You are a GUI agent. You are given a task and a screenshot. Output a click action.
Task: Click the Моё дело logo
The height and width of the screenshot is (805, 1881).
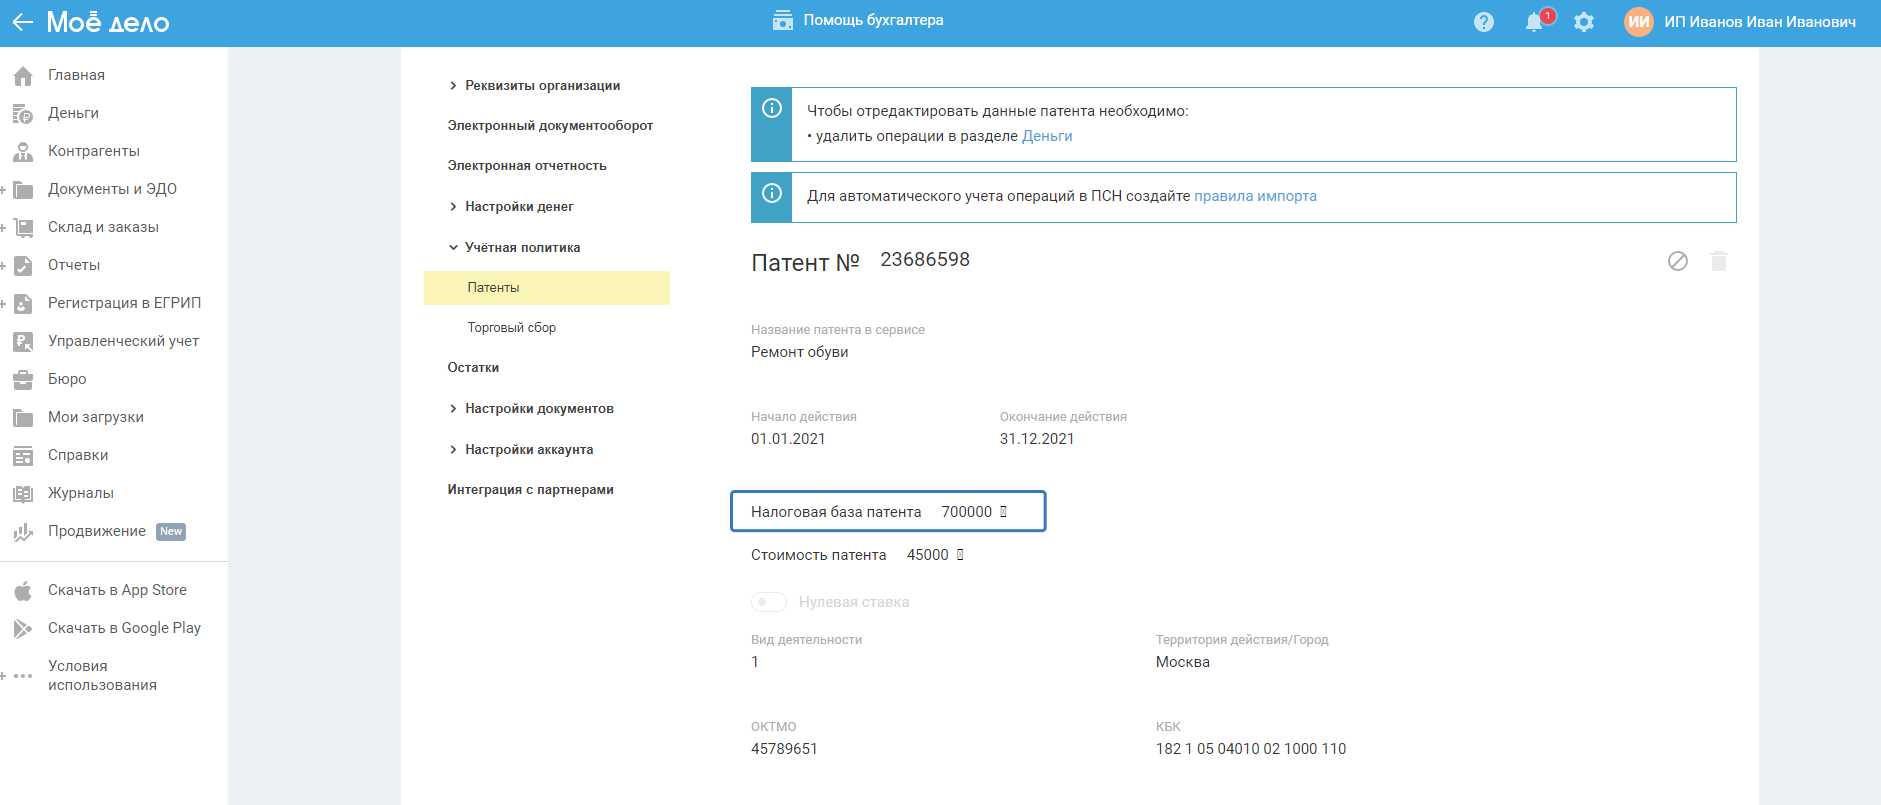(108, 22)
